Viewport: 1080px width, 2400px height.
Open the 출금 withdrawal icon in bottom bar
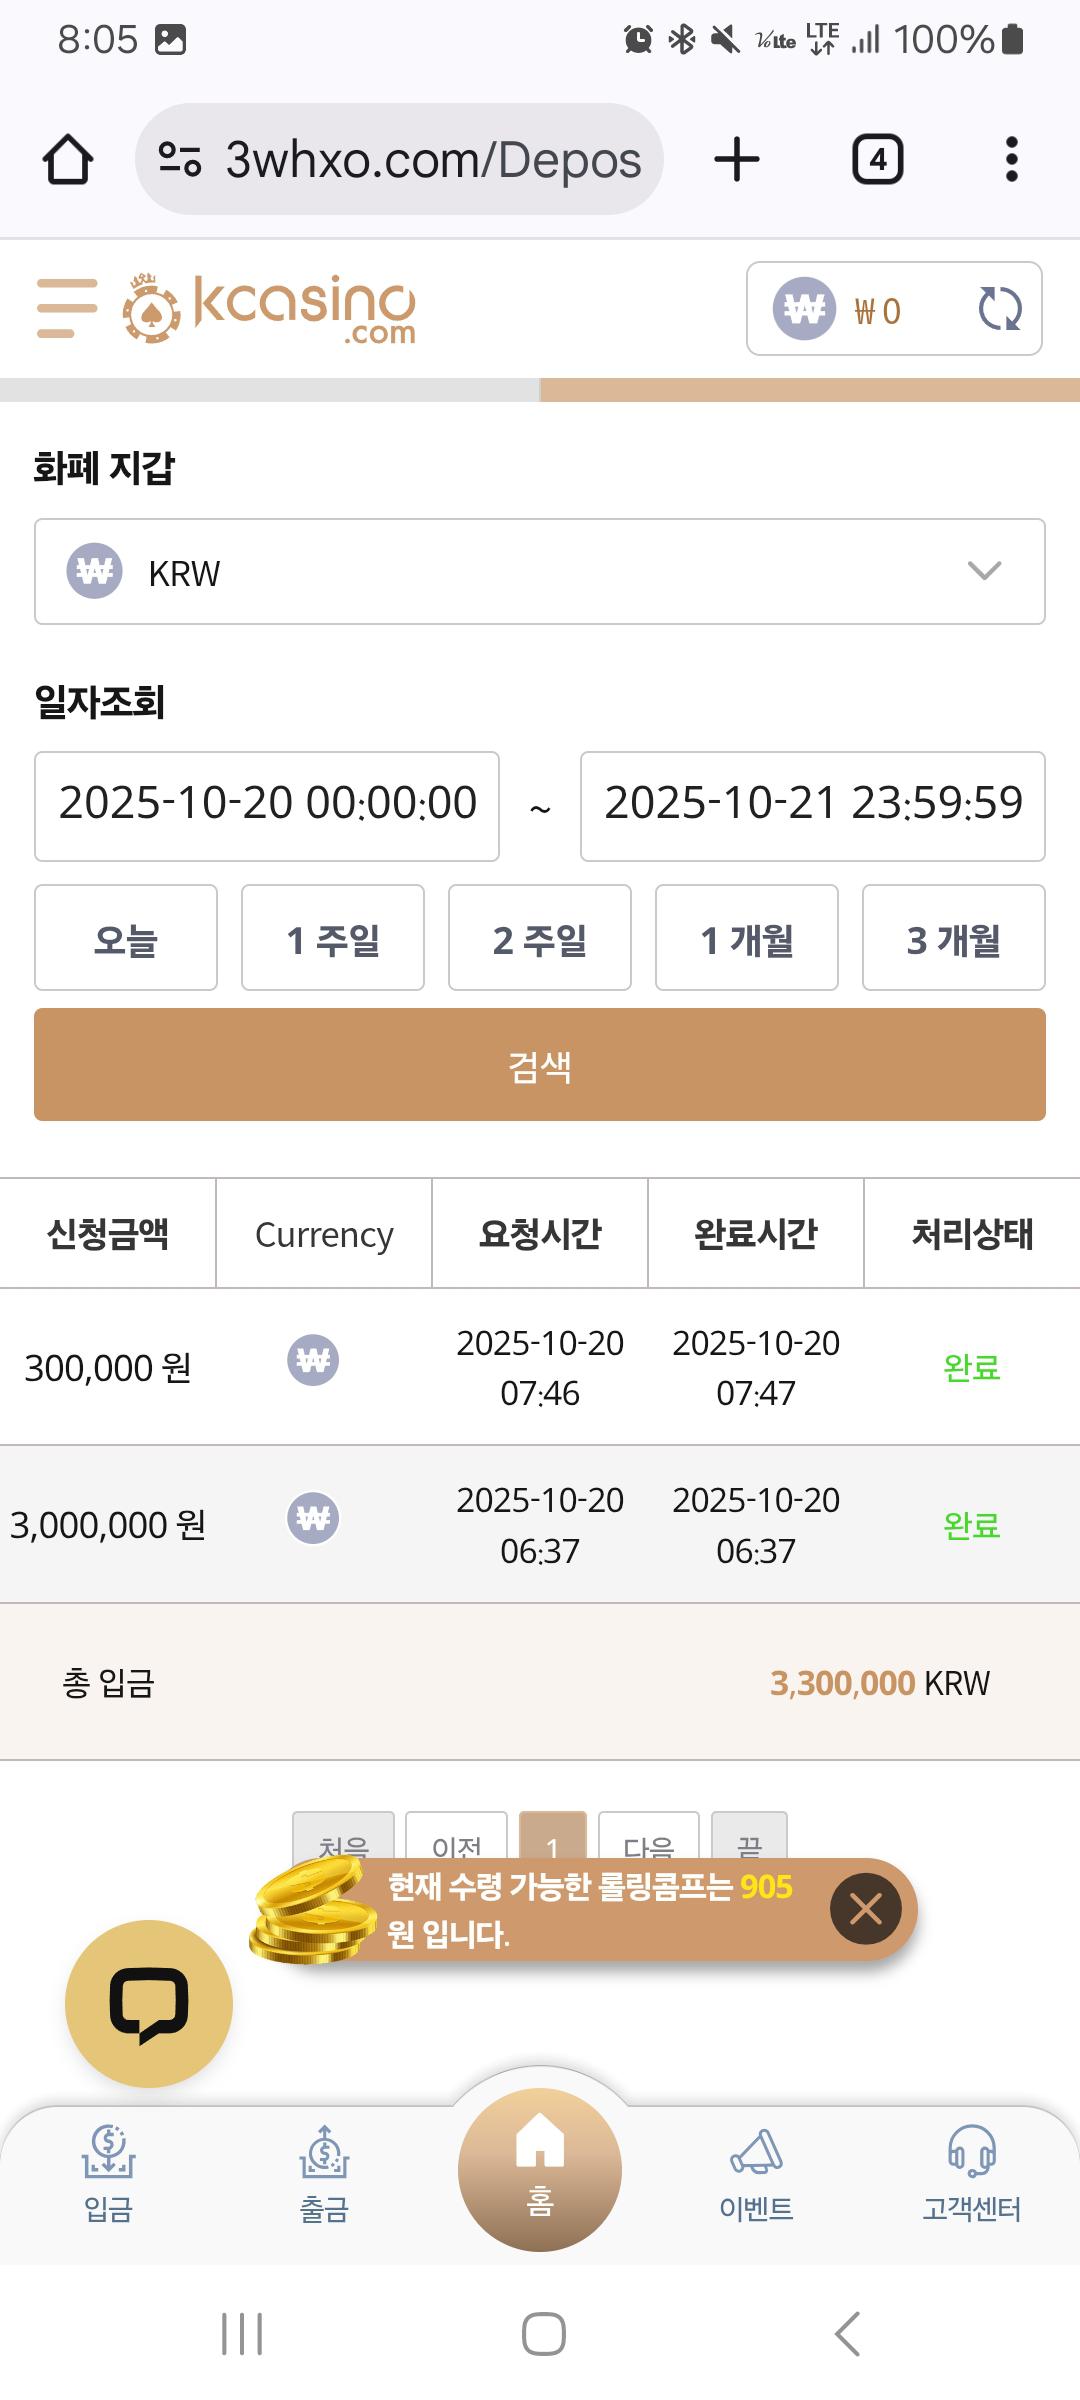(x=324, y=2173)
